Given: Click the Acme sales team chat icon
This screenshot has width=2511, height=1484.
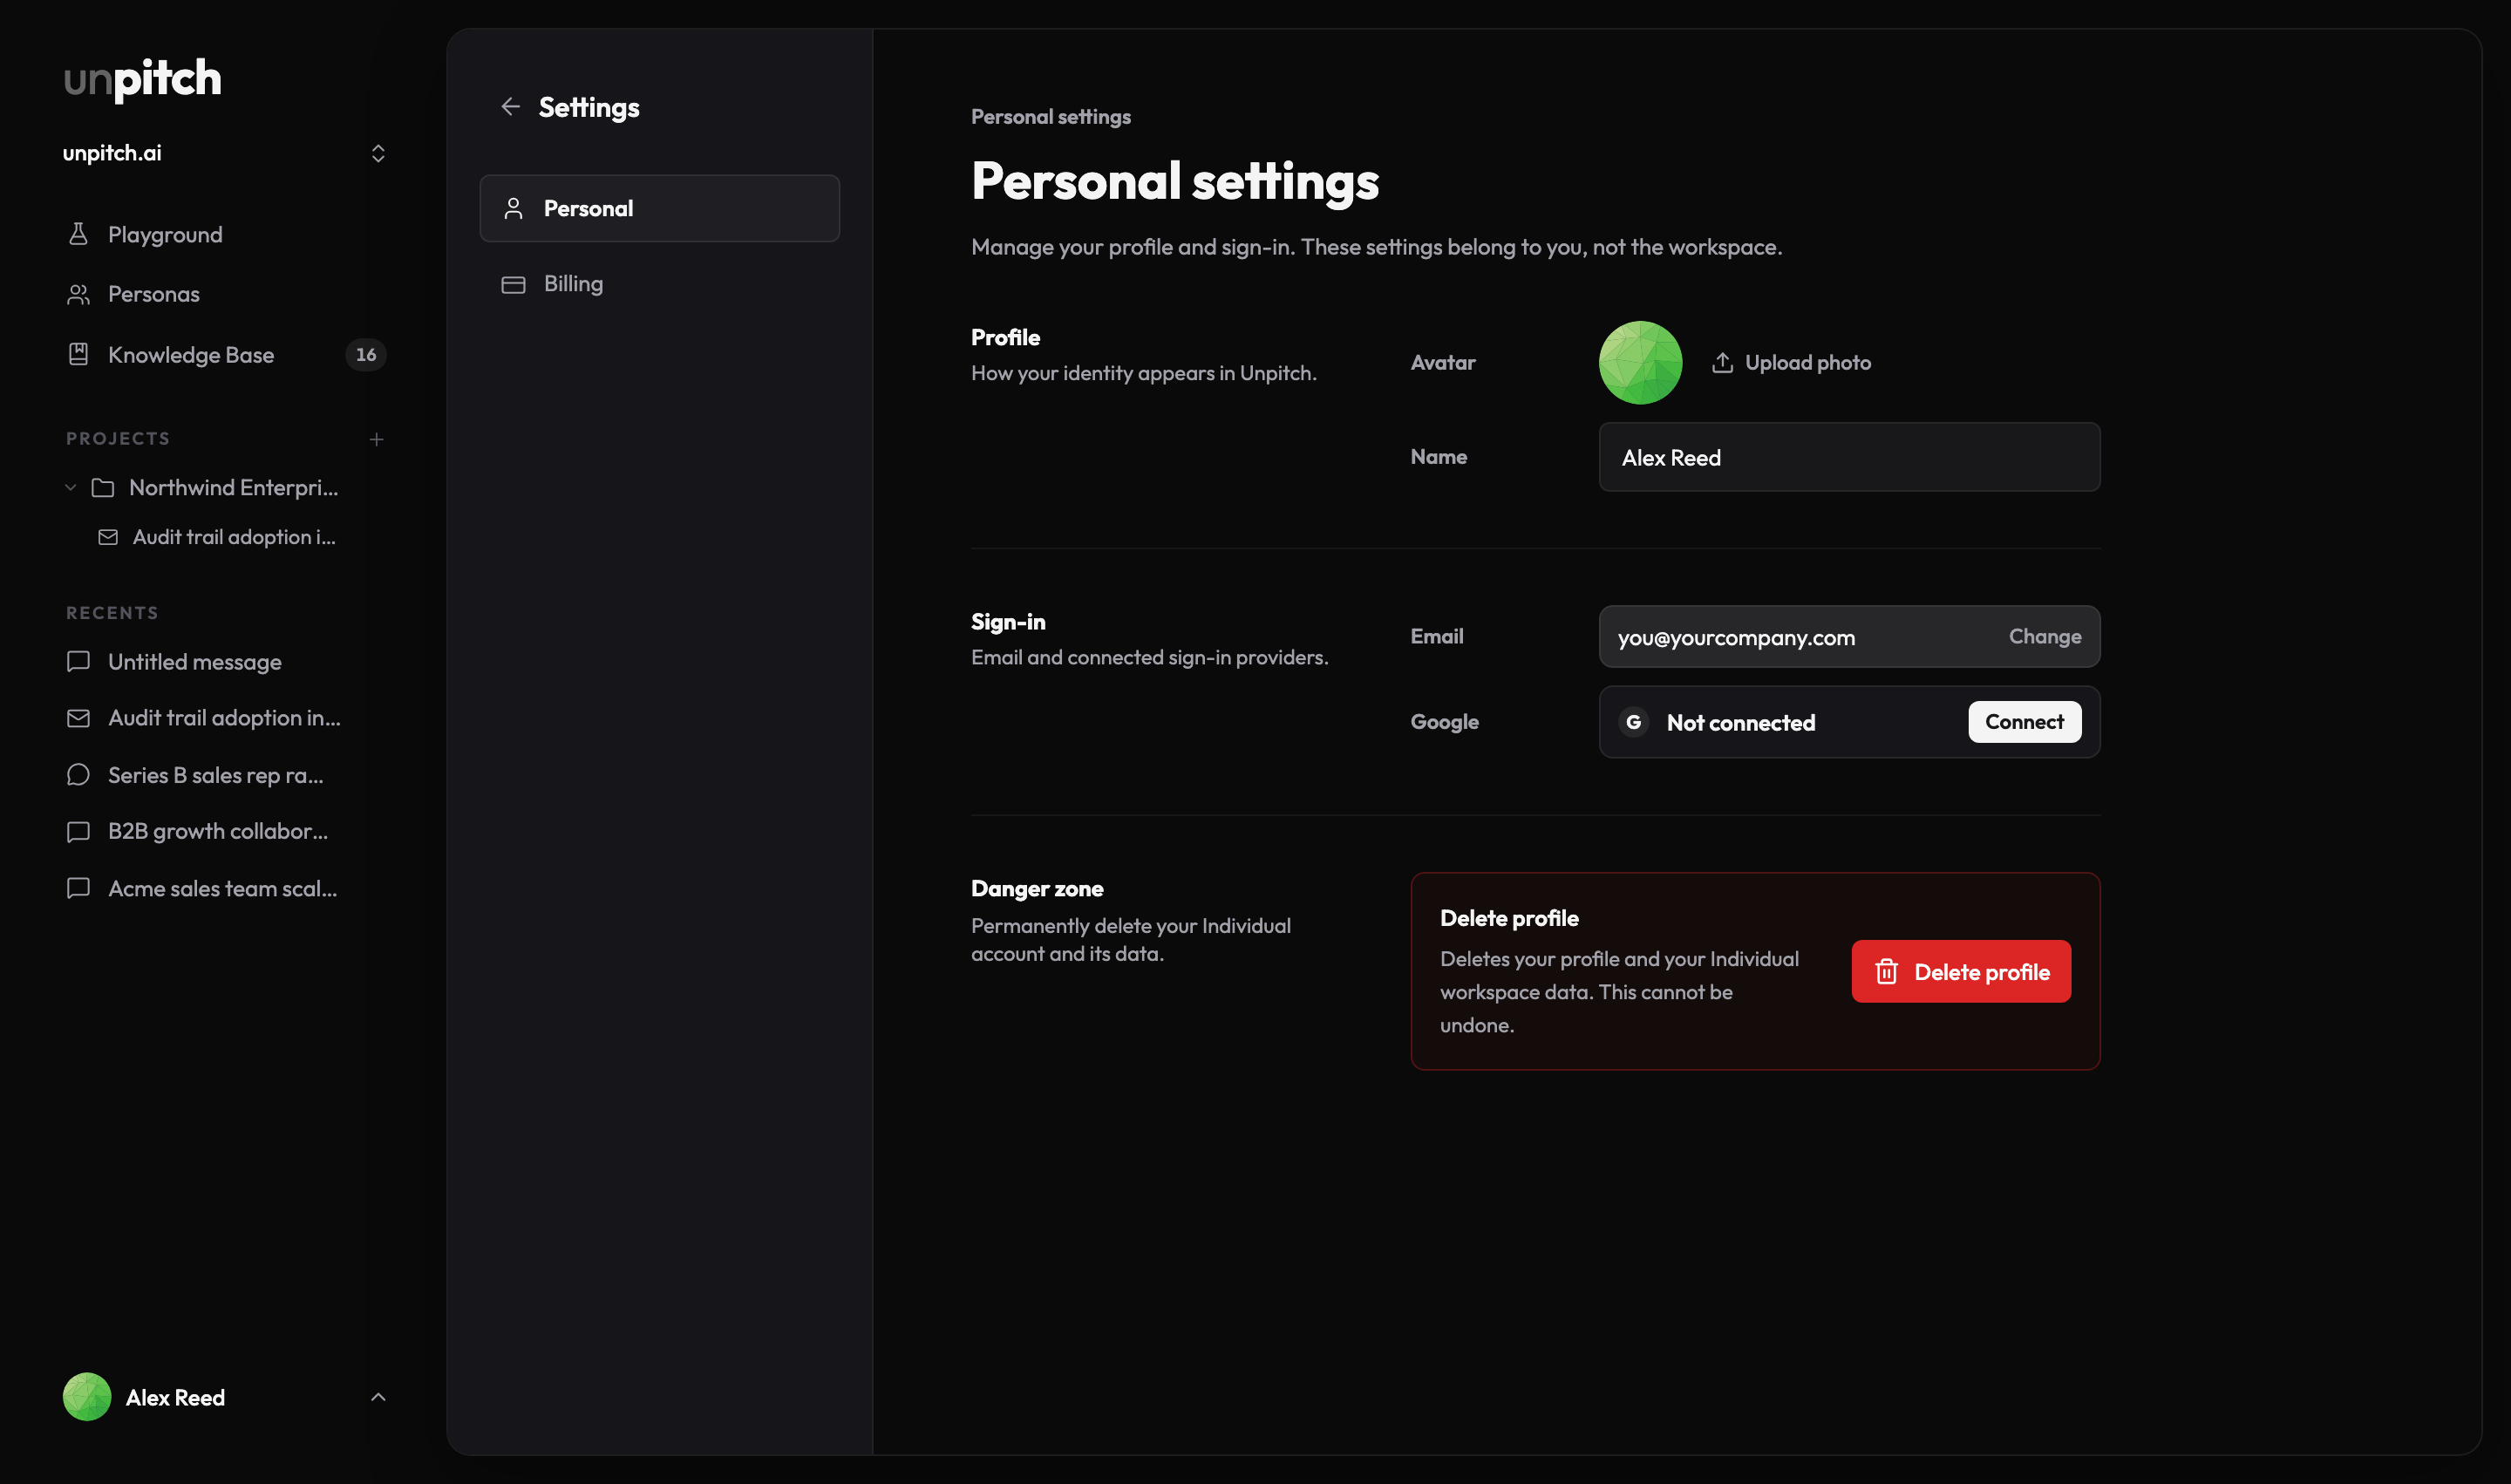Looking at the screenshot, I should click(x=78, y=888).
